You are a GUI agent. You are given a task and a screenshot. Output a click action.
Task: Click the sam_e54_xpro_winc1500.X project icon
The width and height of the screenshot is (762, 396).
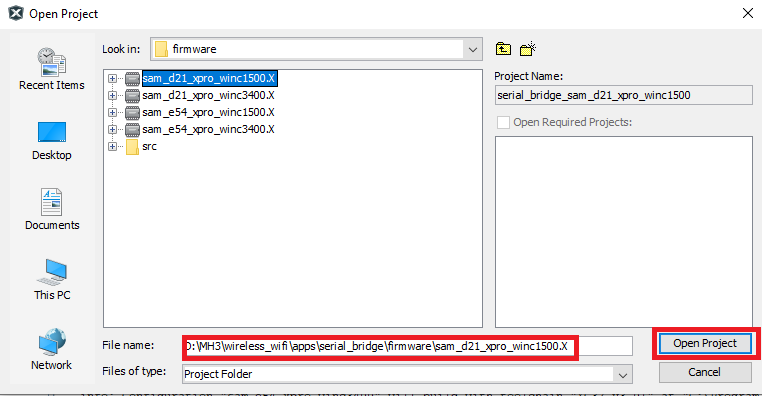pos(132,112)
